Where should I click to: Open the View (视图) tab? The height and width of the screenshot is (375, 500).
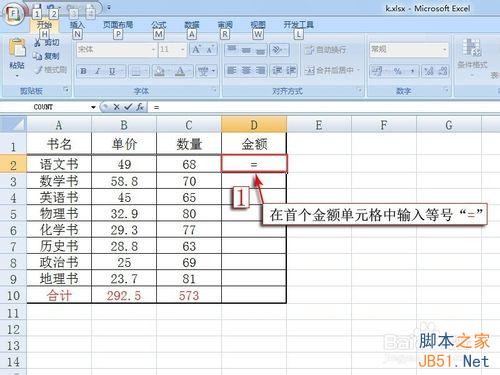click(x=258, y=25)
